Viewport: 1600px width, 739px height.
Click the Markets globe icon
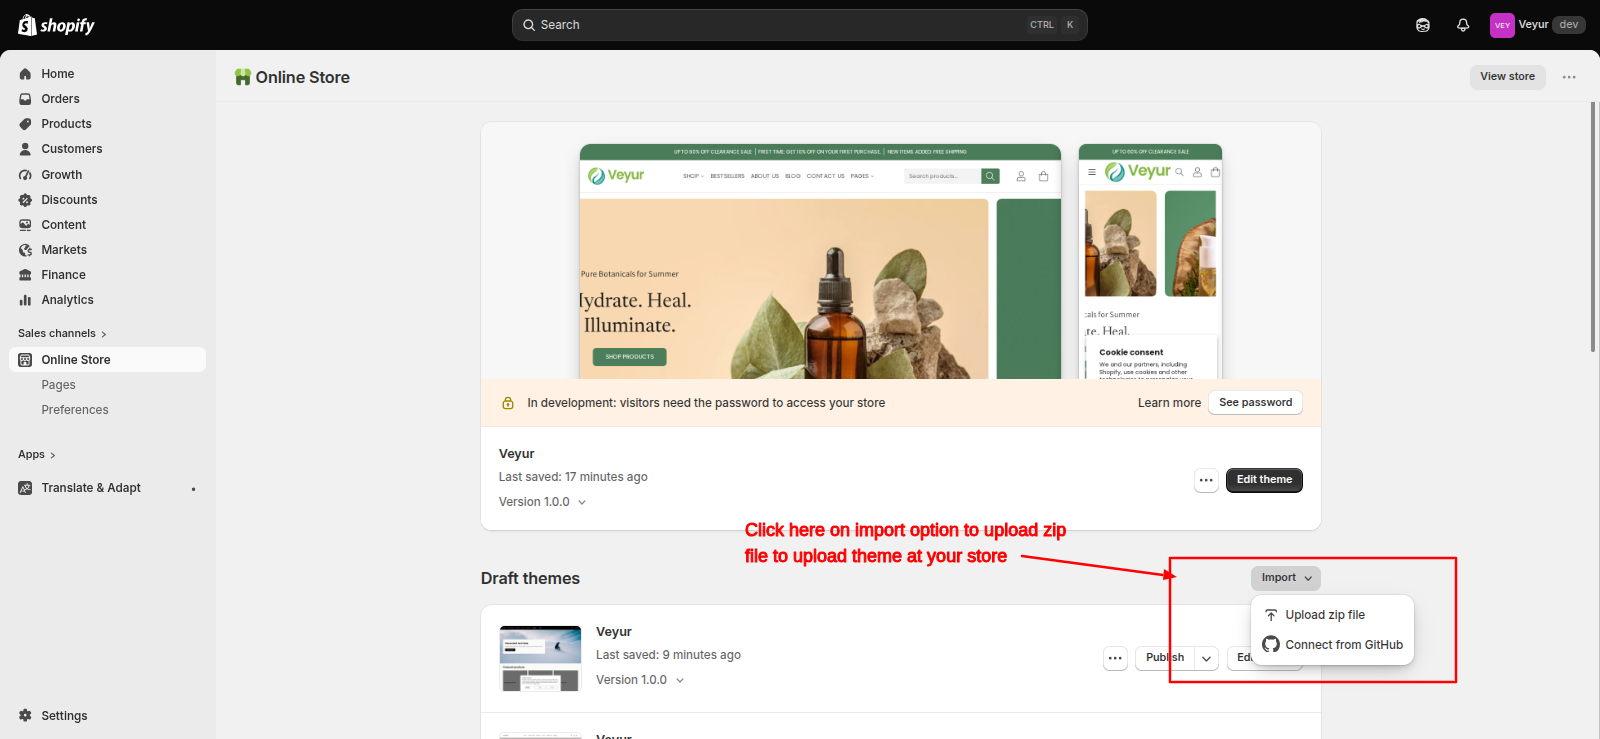coord(25,250)
